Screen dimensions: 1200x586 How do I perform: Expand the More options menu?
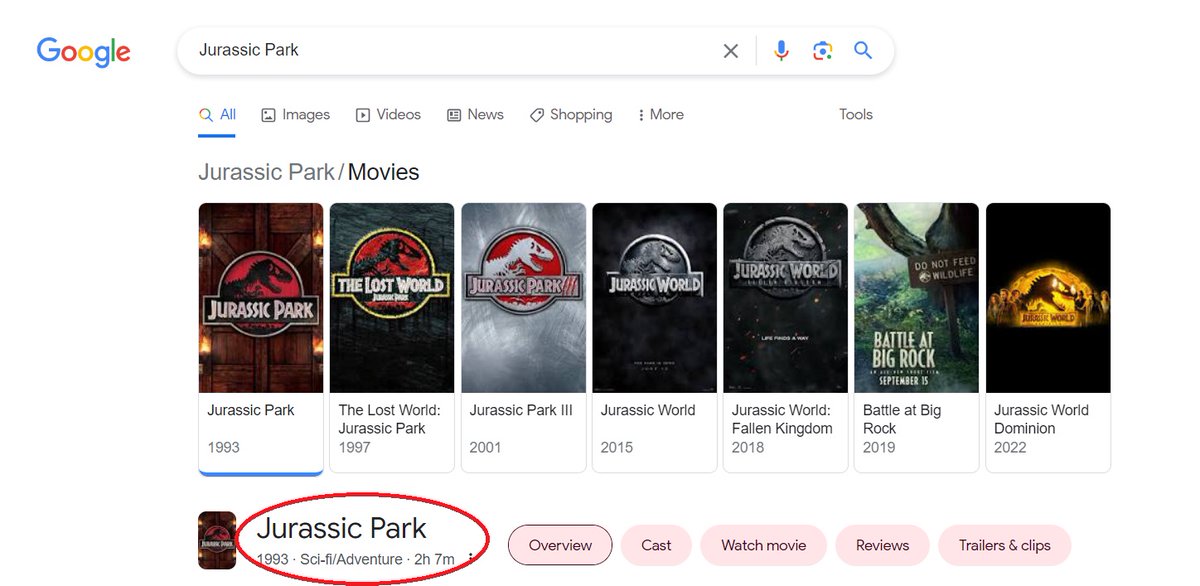(661, 115)
